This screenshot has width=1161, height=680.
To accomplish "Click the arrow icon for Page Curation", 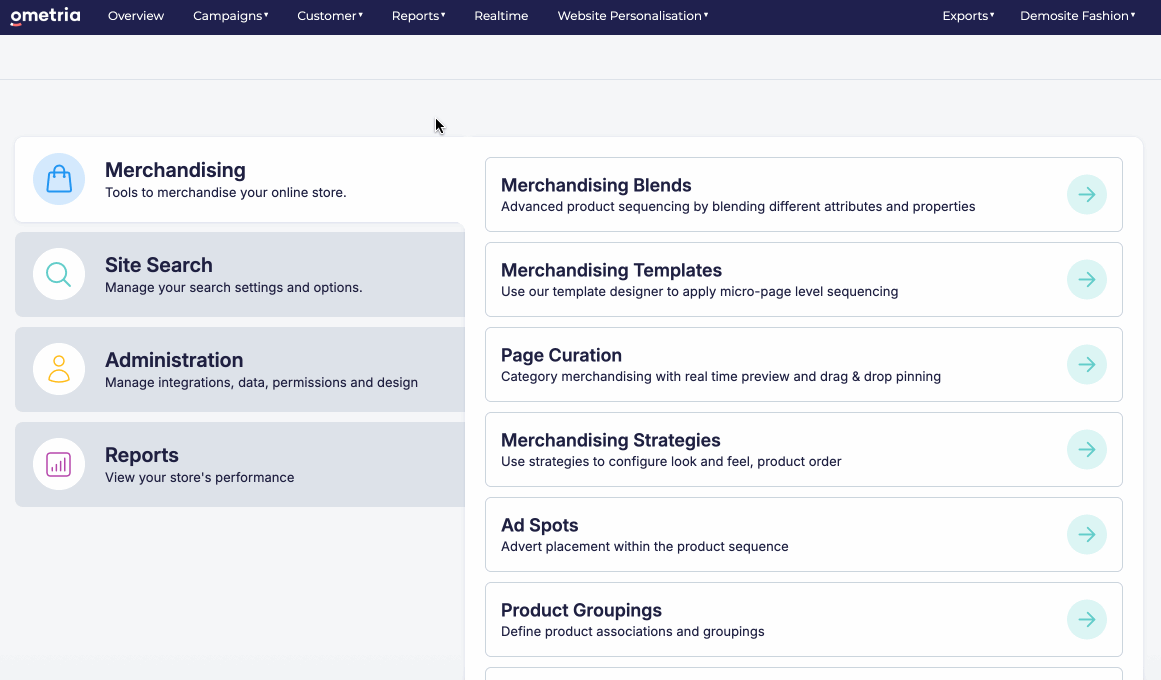I will (1087, 364).
